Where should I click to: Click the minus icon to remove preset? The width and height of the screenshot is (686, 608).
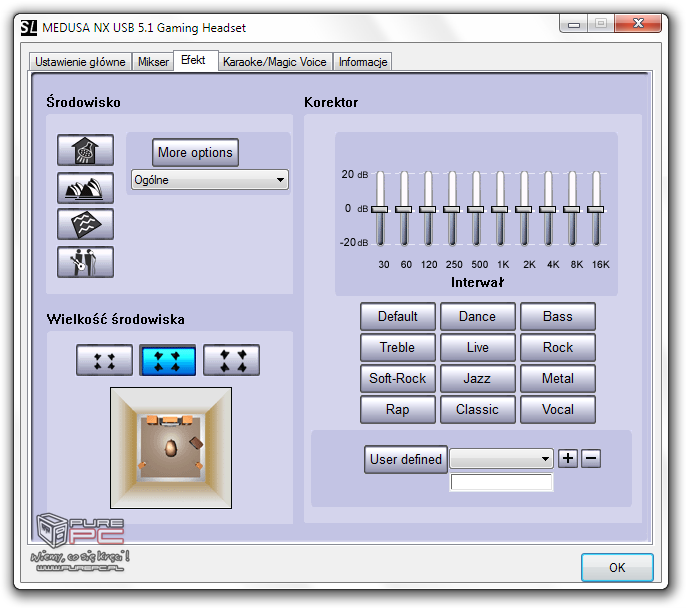(x=591, y=458)
